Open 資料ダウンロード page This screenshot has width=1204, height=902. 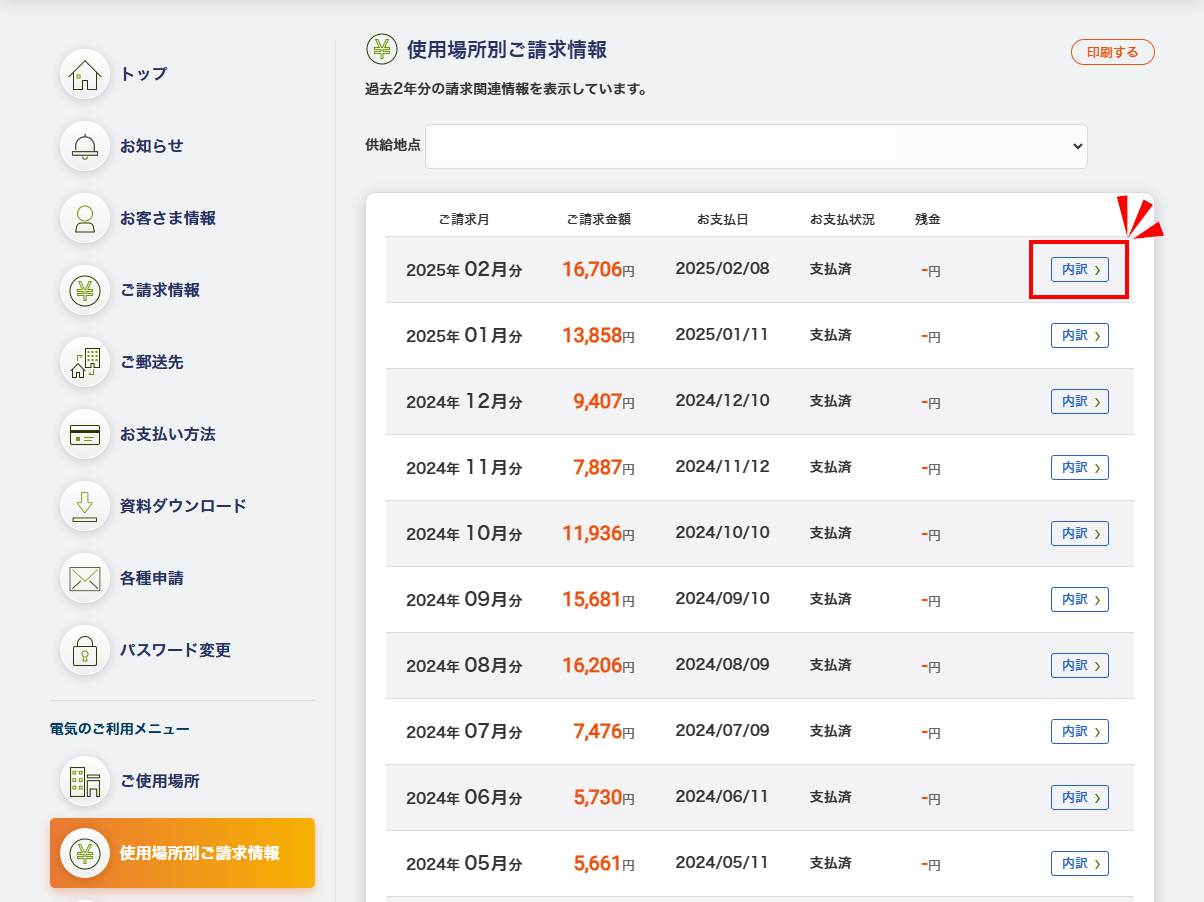pyautogui.click(x=183, y=506)
